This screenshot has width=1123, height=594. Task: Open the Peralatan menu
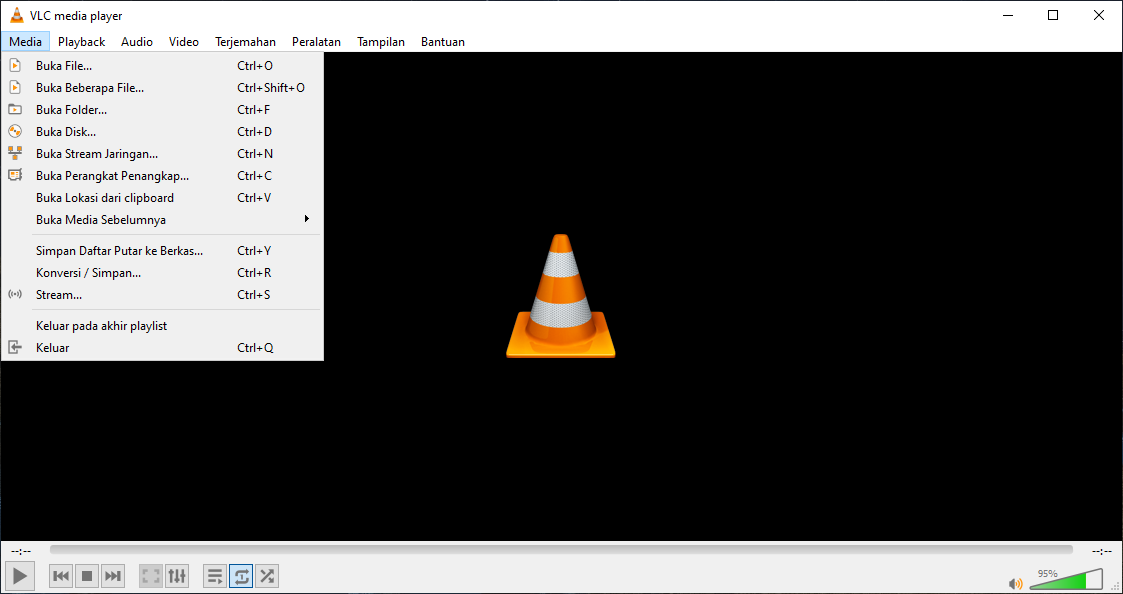coord(316,41)
